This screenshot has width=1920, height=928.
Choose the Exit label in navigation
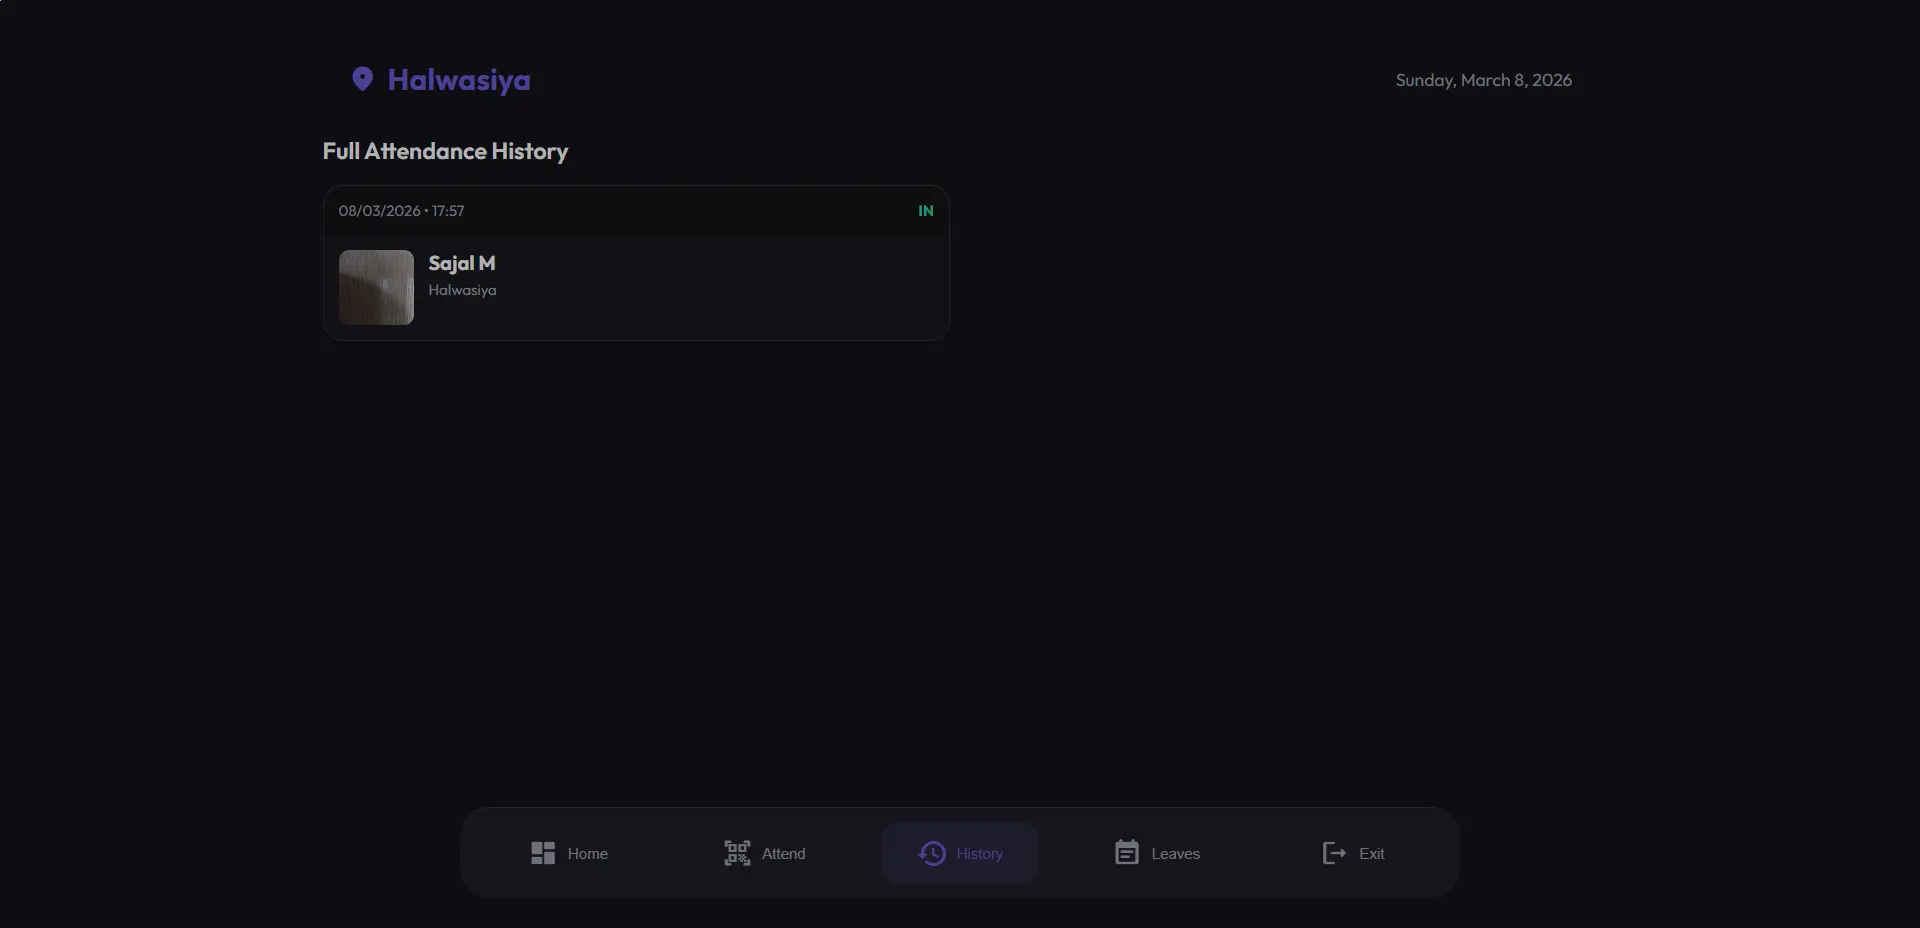pos(1372,854)
